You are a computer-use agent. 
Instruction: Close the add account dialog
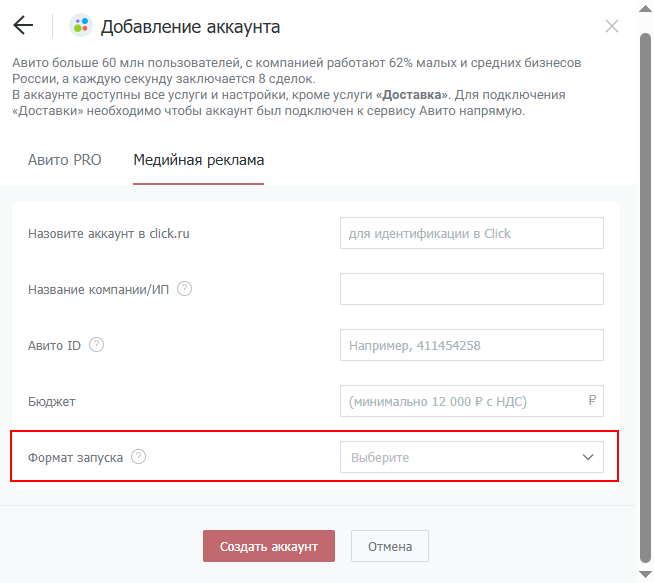tap(612, 26)
